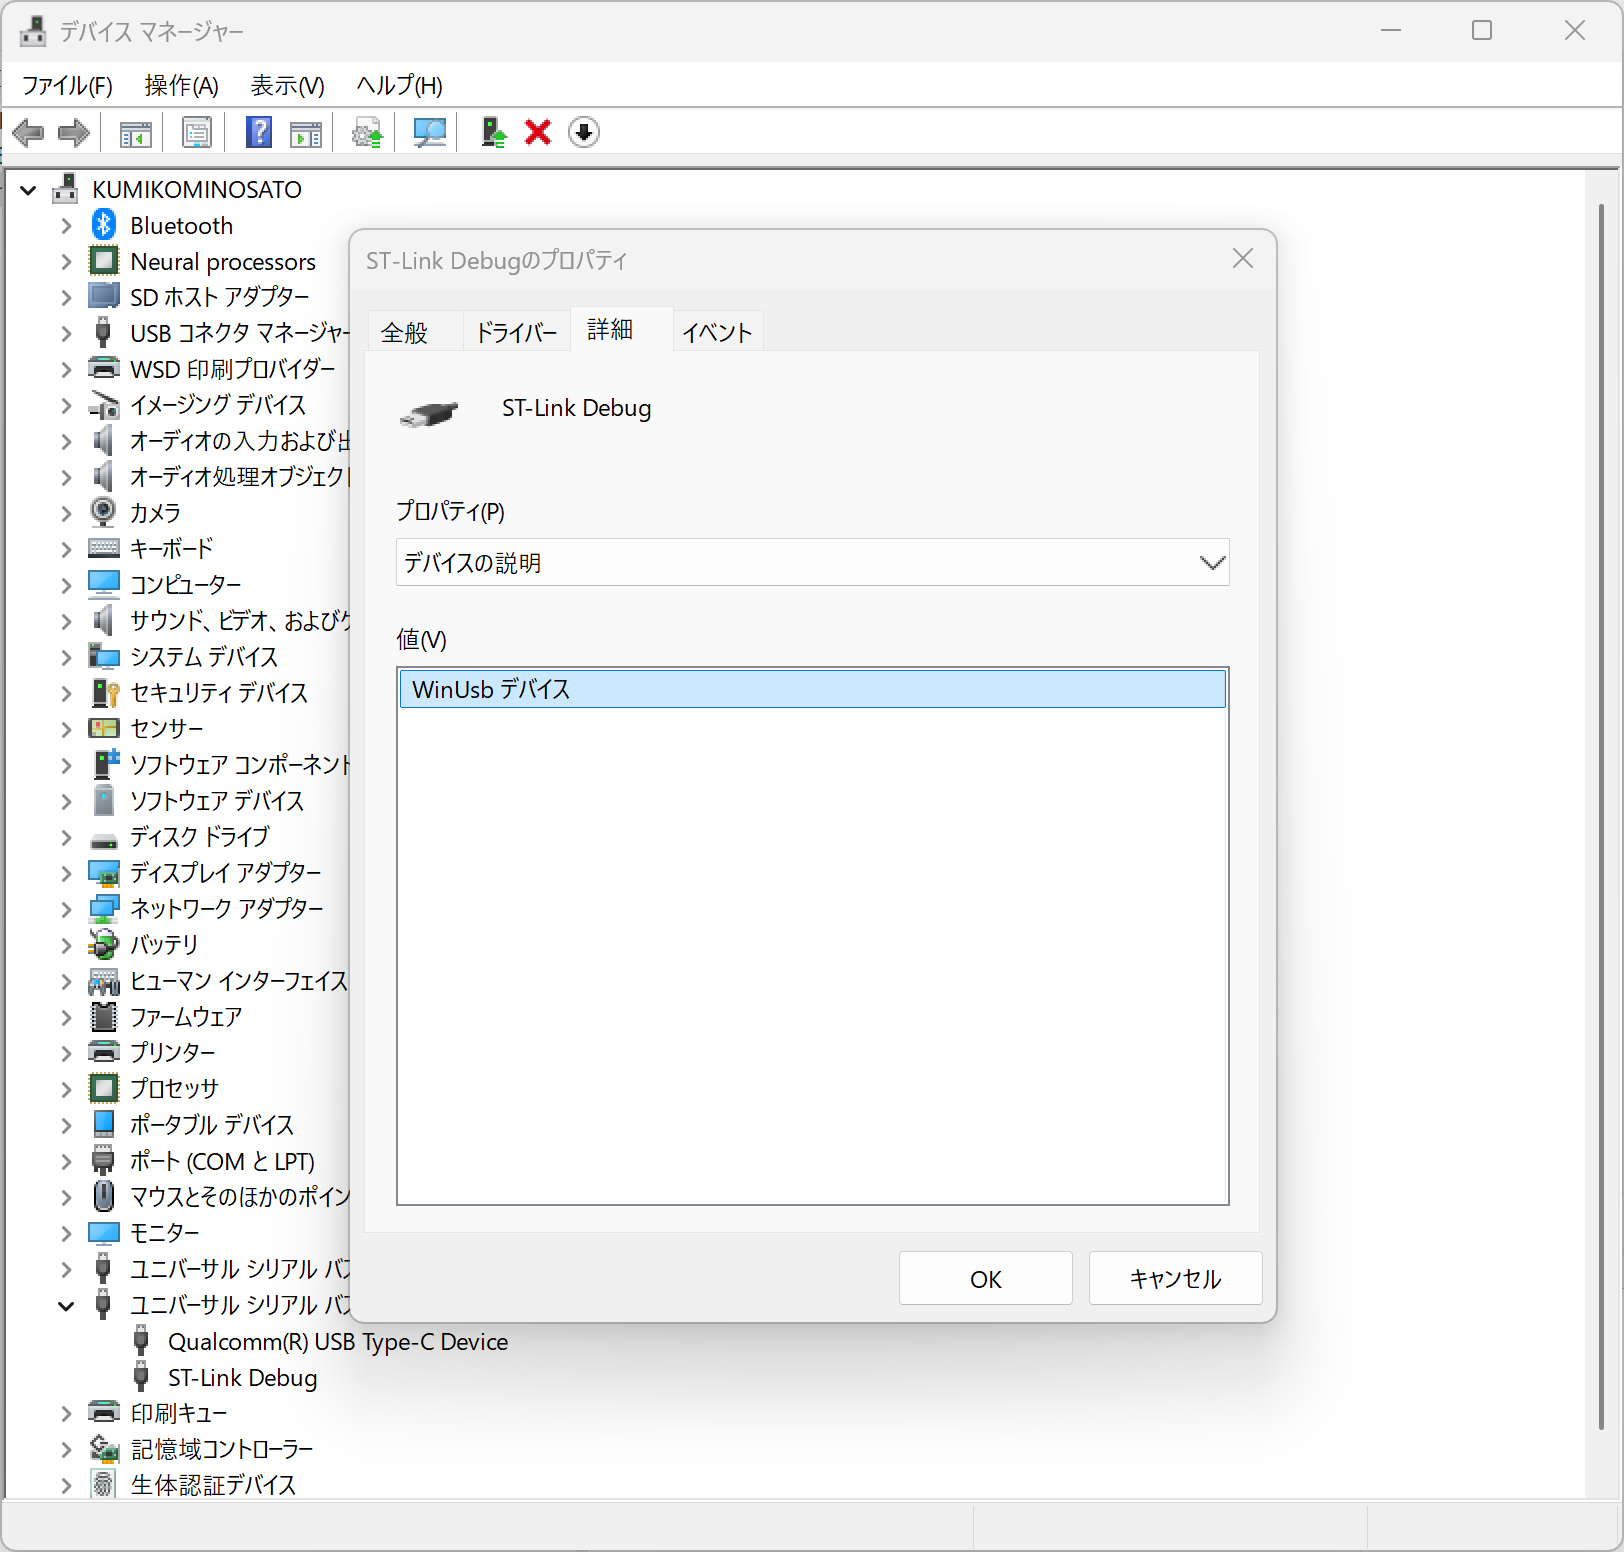Click the Help toolbar icon
The height and width of the screenshot is (1552, 1624).
pyautogui.click(x=258, y=132)
